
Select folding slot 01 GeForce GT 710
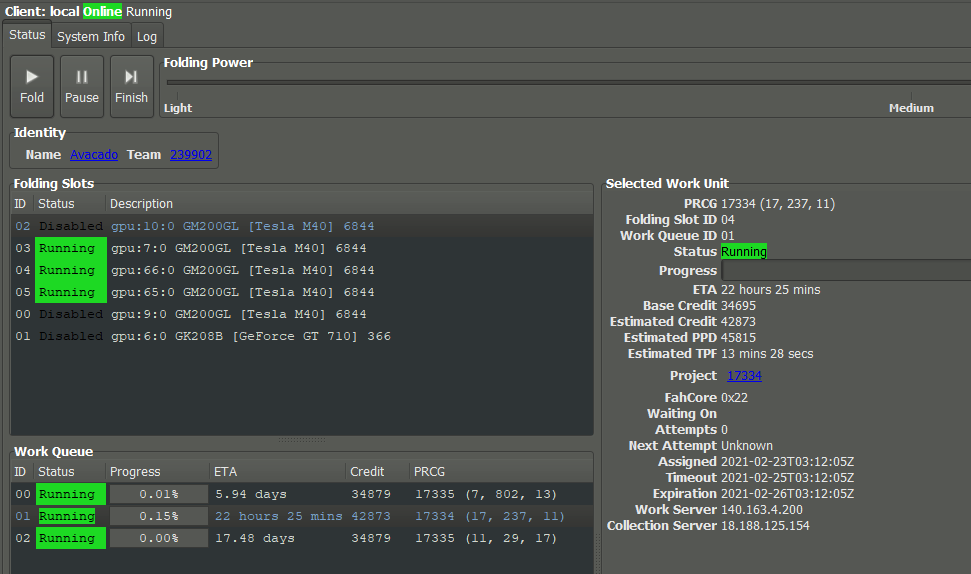[x=302, y=336]
